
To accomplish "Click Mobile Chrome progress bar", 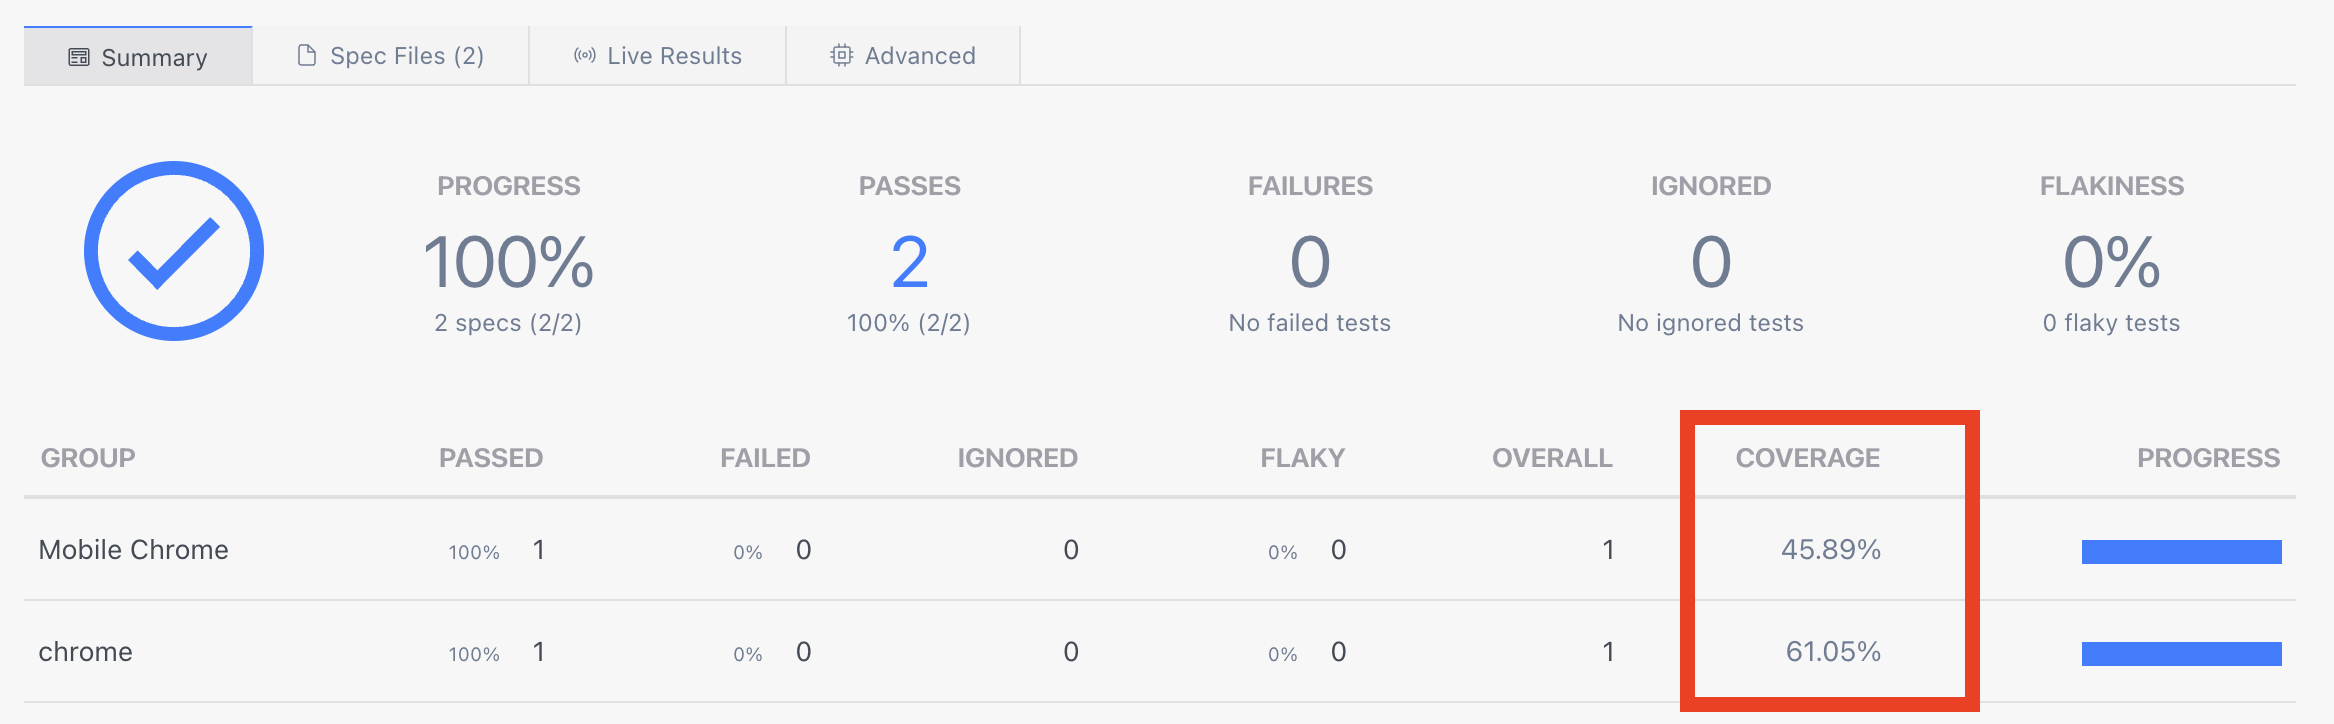I will coord(2181,552).
